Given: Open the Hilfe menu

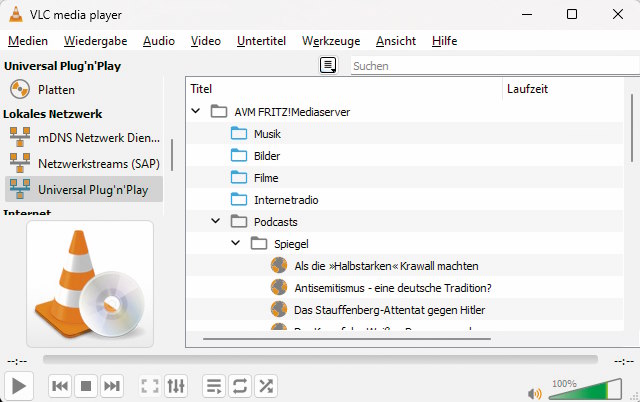Looking at the screenshot, I should point(444,41).
